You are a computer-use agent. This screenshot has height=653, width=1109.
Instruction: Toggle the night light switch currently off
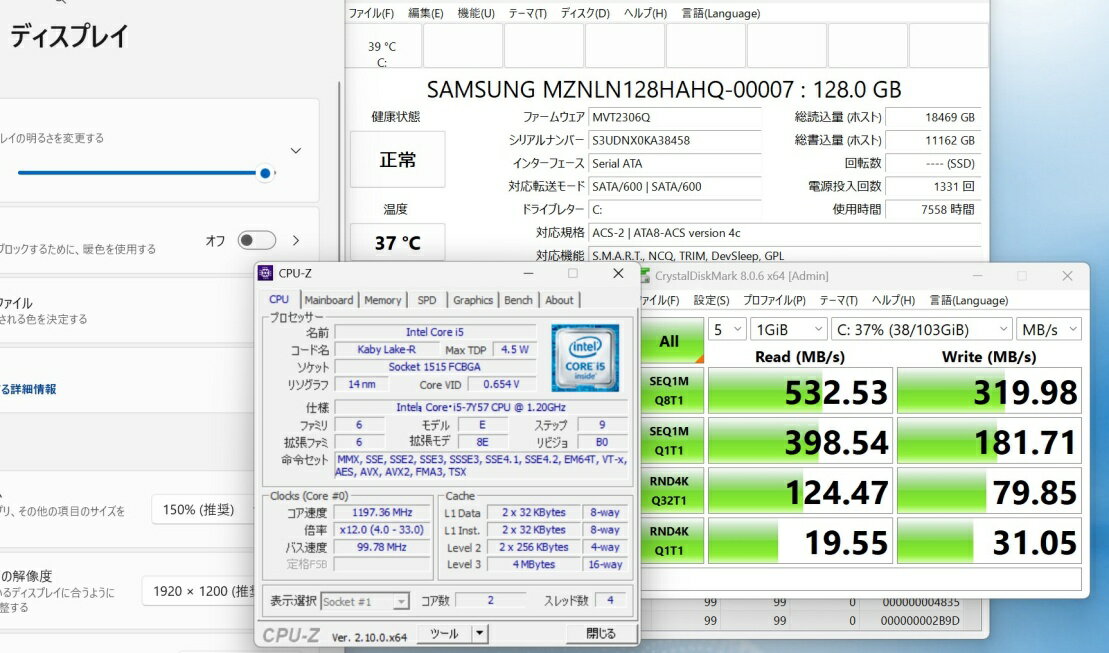(256, 240)
